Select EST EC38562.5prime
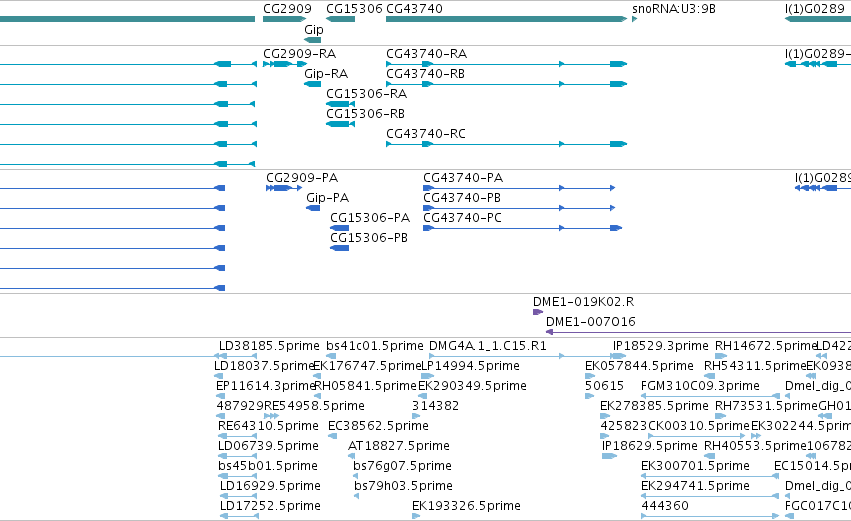 (x=378, y=427)
